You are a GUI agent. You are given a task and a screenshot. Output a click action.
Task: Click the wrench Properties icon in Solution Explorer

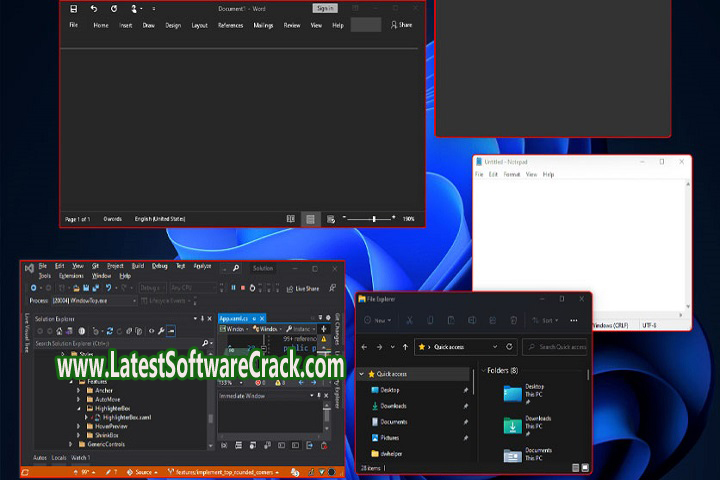tap(161, 331)
